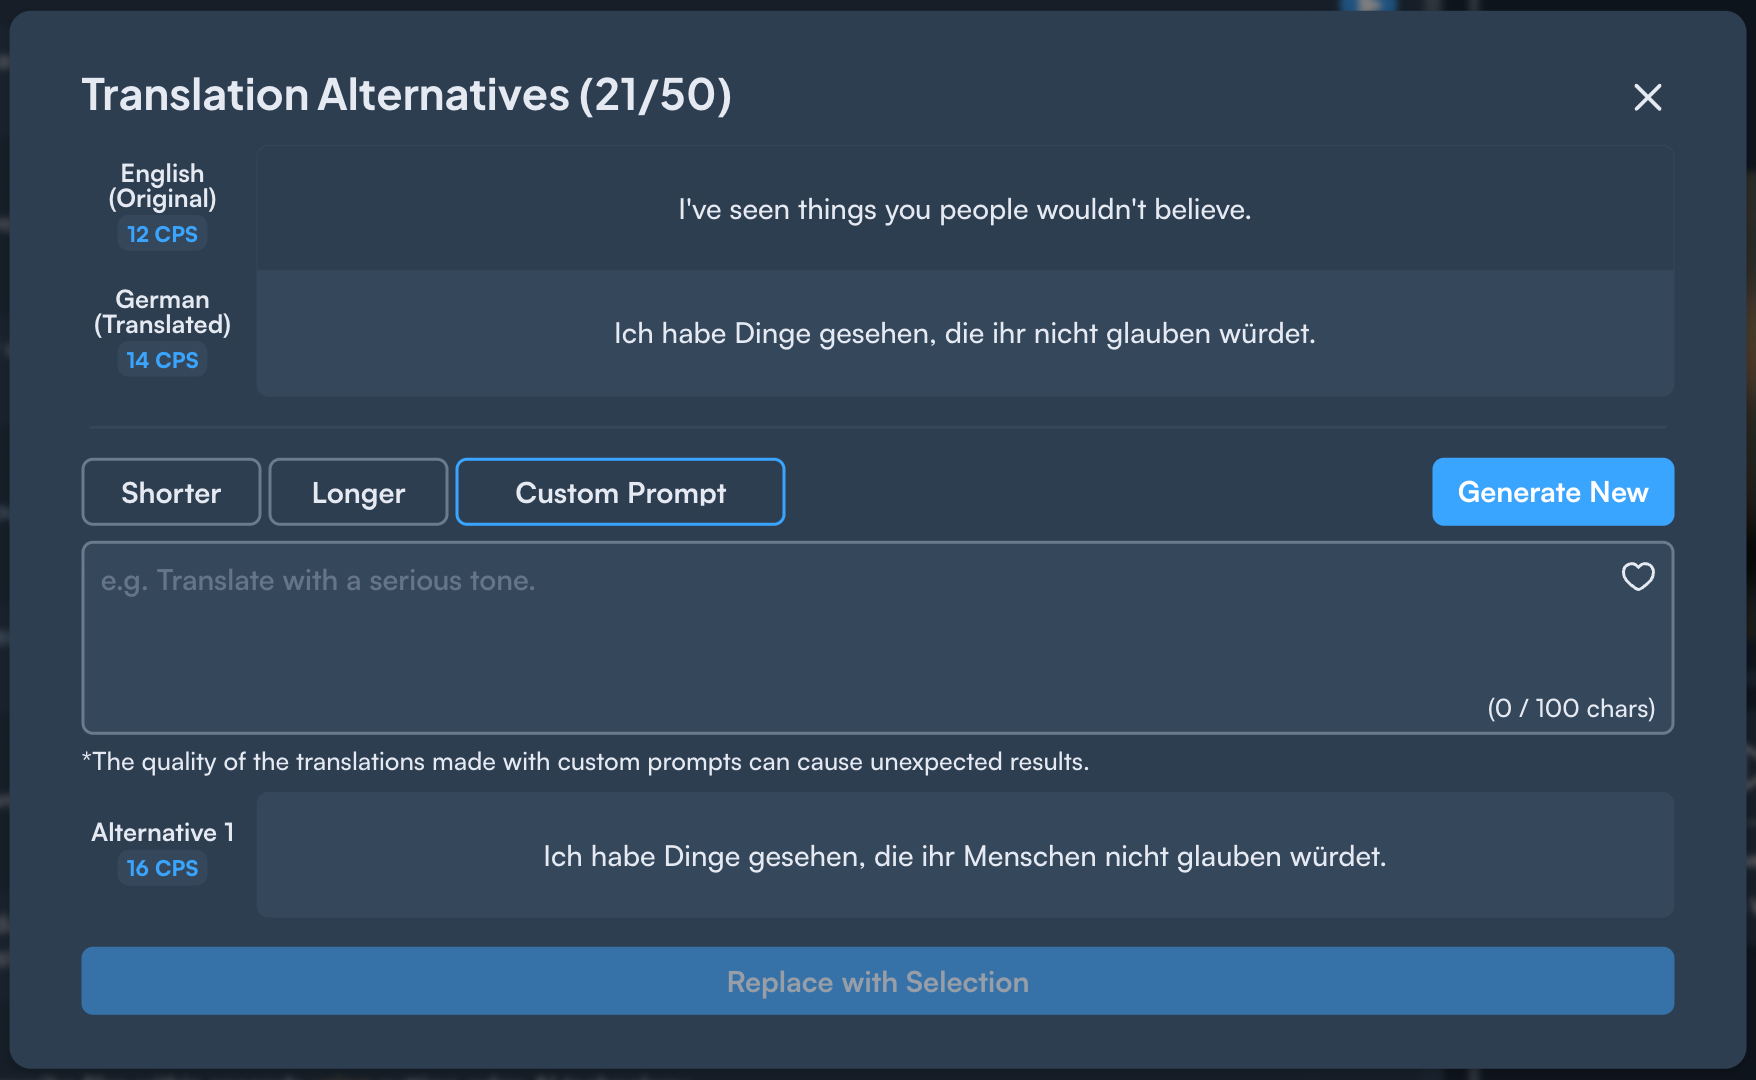The image size is (1756, 1080).
Task: Click the 16 CPS badge
Action: click(162, 868)
